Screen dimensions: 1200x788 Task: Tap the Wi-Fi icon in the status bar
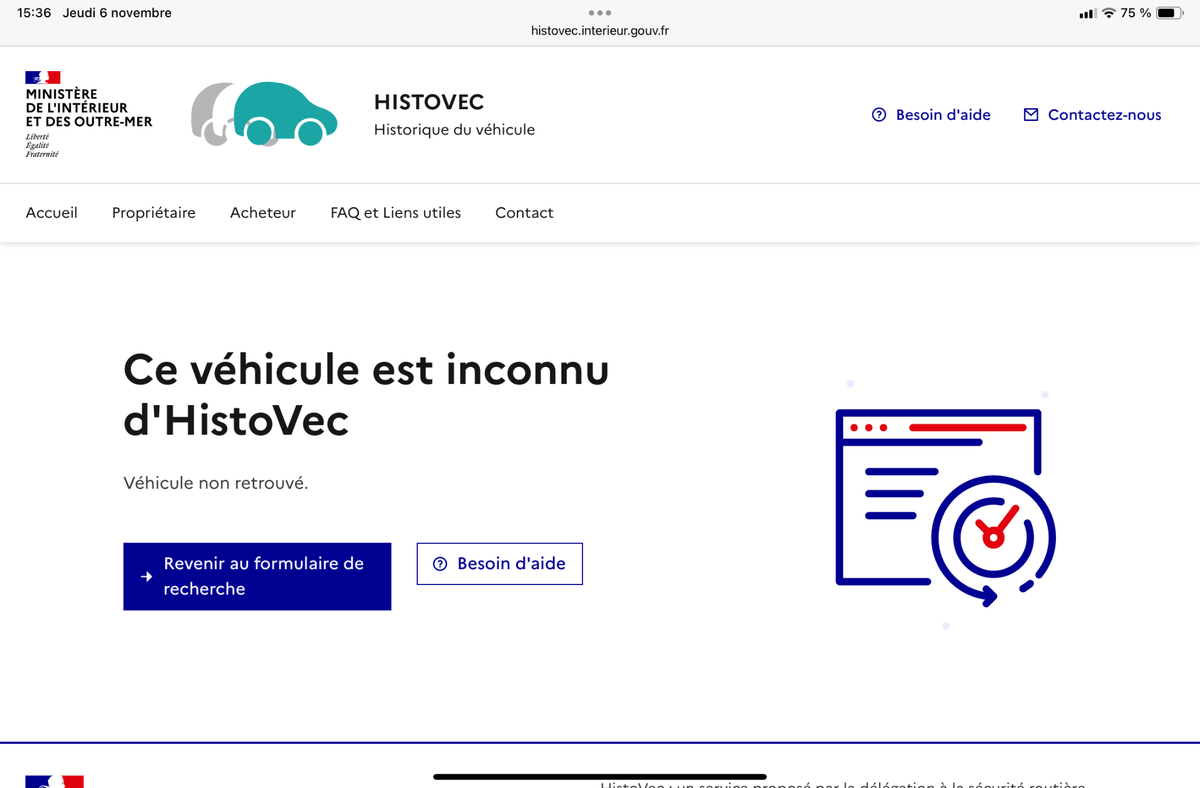pyautogui.click(x=1108, y=13)
